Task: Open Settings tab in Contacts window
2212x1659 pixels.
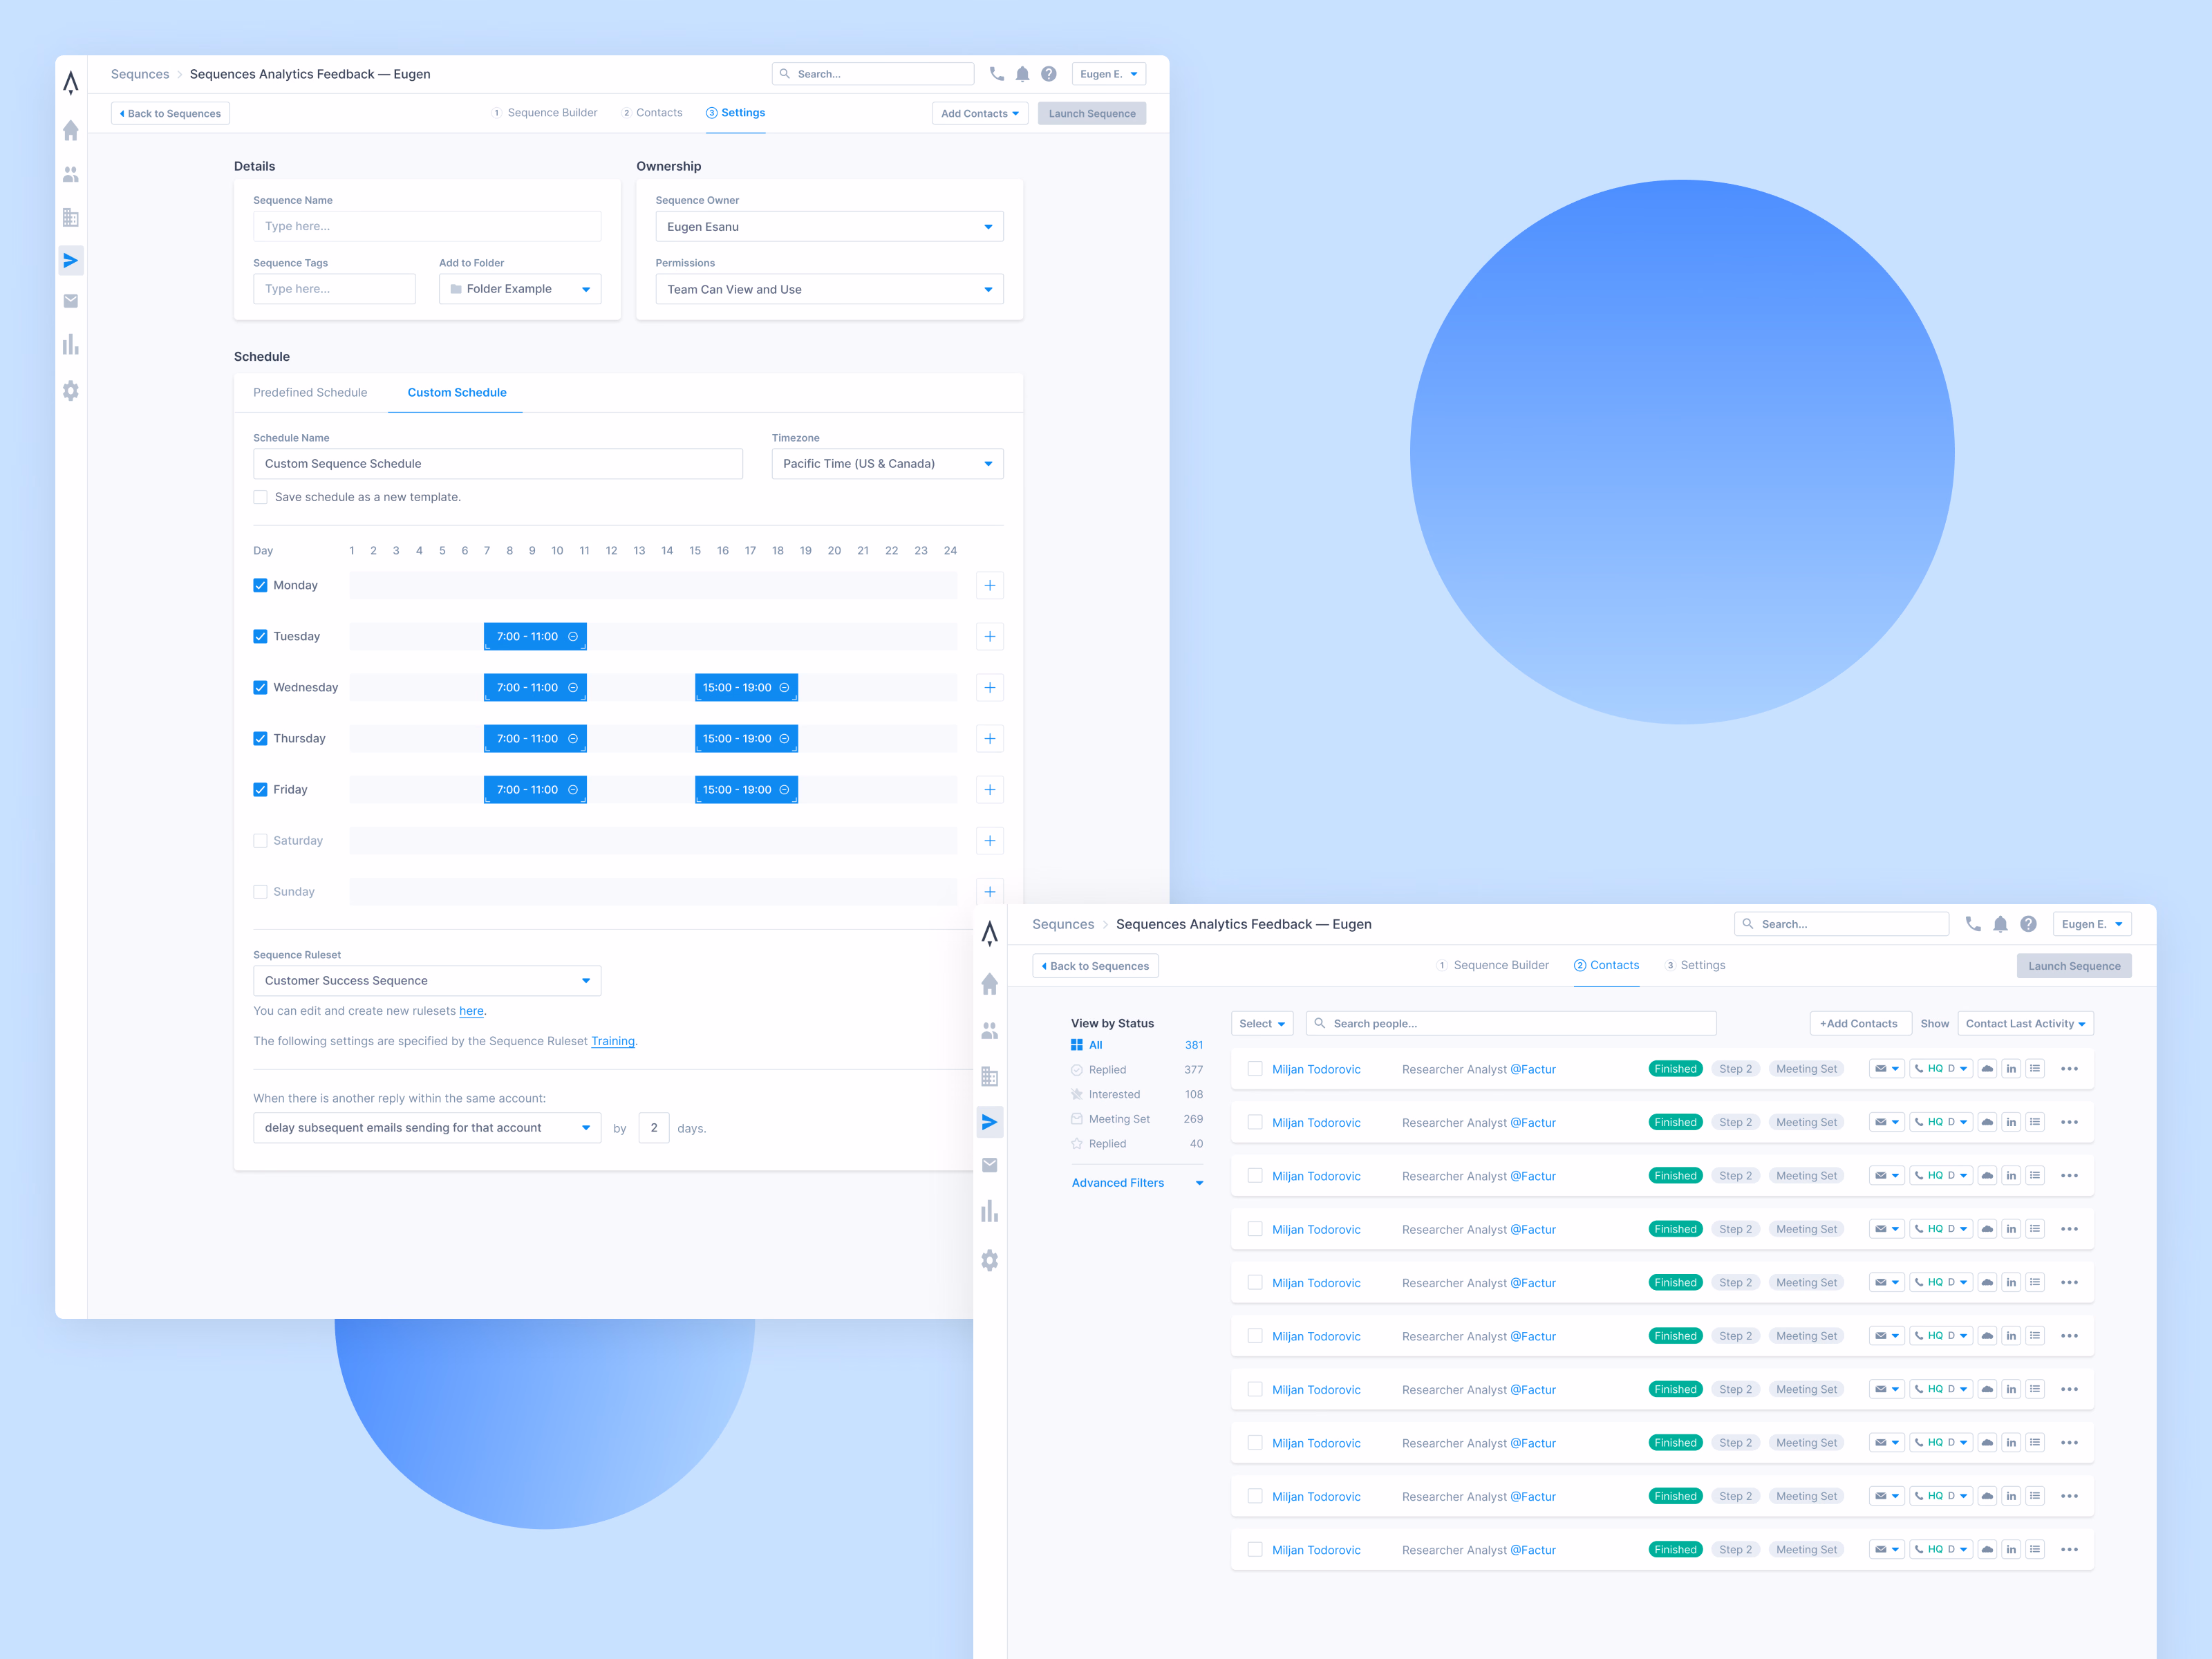Action: click(1695, 965)
